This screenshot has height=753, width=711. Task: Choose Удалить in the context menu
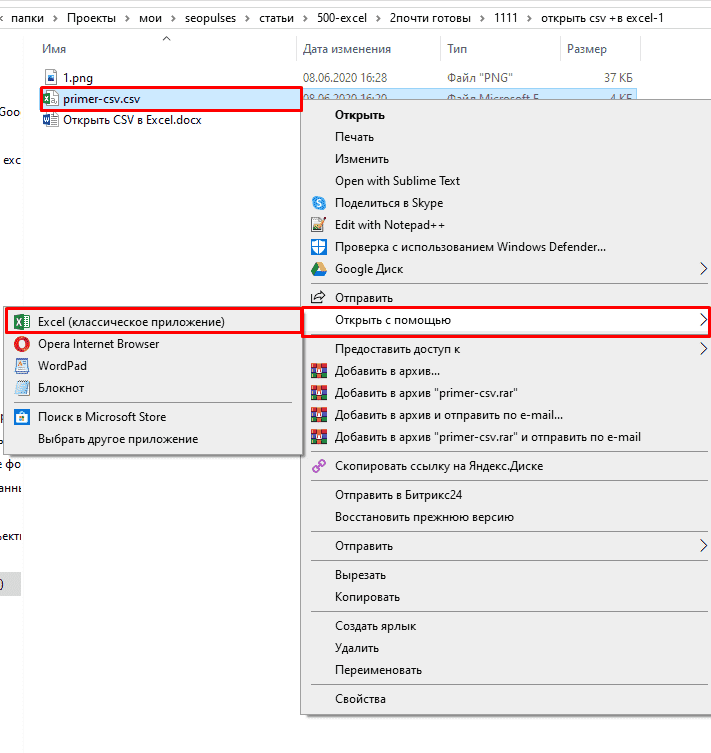click(x=357, y=648)
